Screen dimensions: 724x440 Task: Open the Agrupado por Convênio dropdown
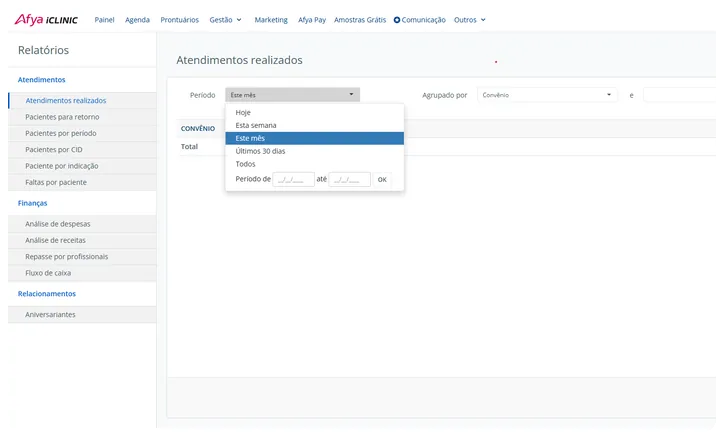[547, 95]
